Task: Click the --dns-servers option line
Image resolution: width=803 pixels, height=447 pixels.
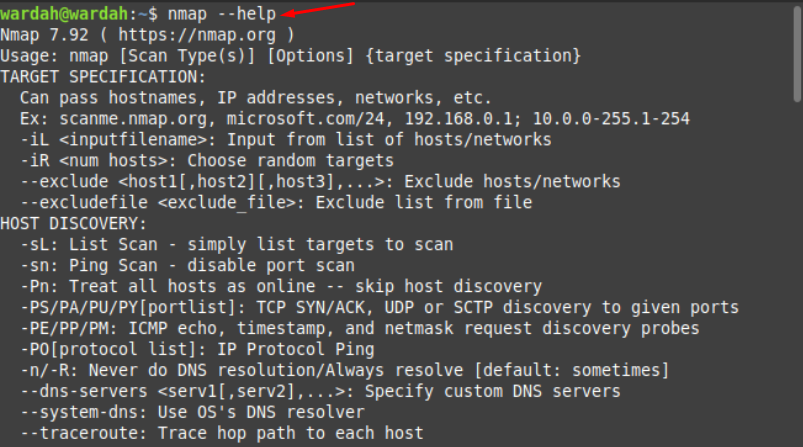Action: click(x=320, y=392)
